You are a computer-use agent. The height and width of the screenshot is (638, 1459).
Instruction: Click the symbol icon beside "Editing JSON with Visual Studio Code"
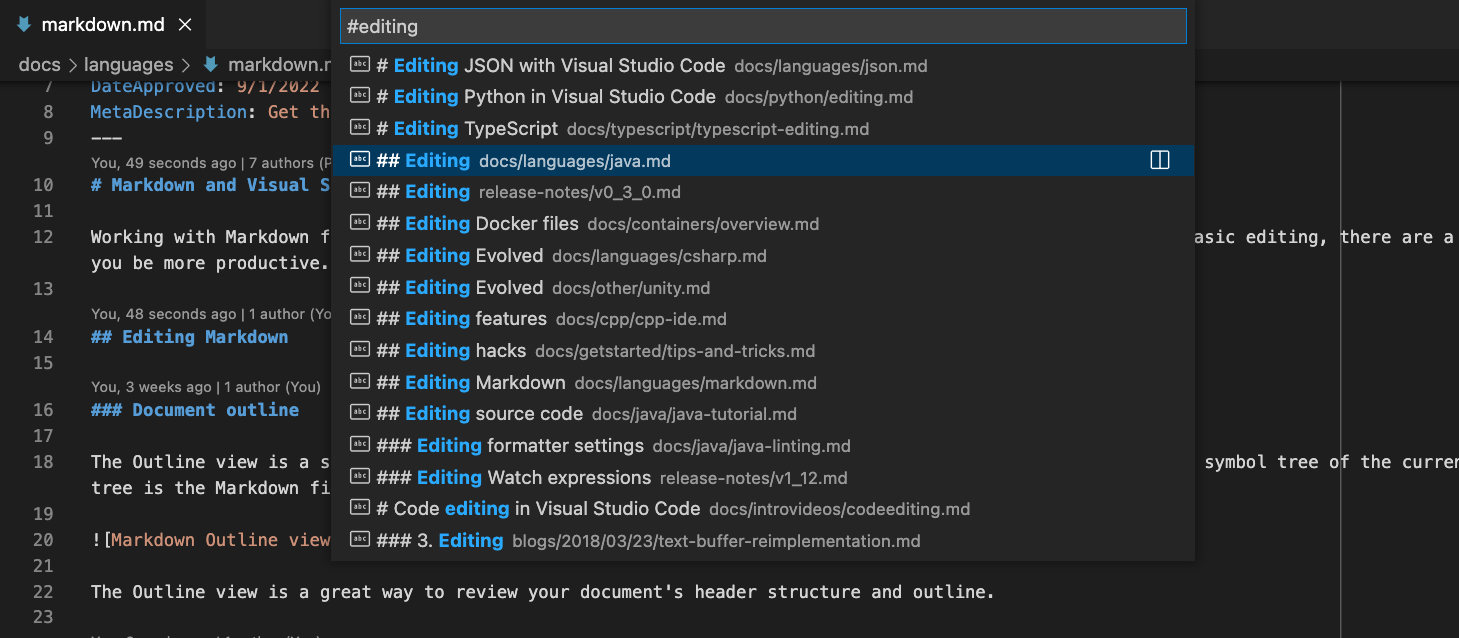(359, 65)
